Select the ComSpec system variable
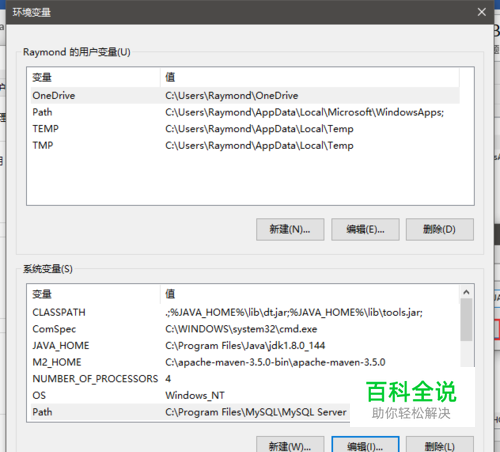The image size is (500, 452). click(x=245, y=329)
